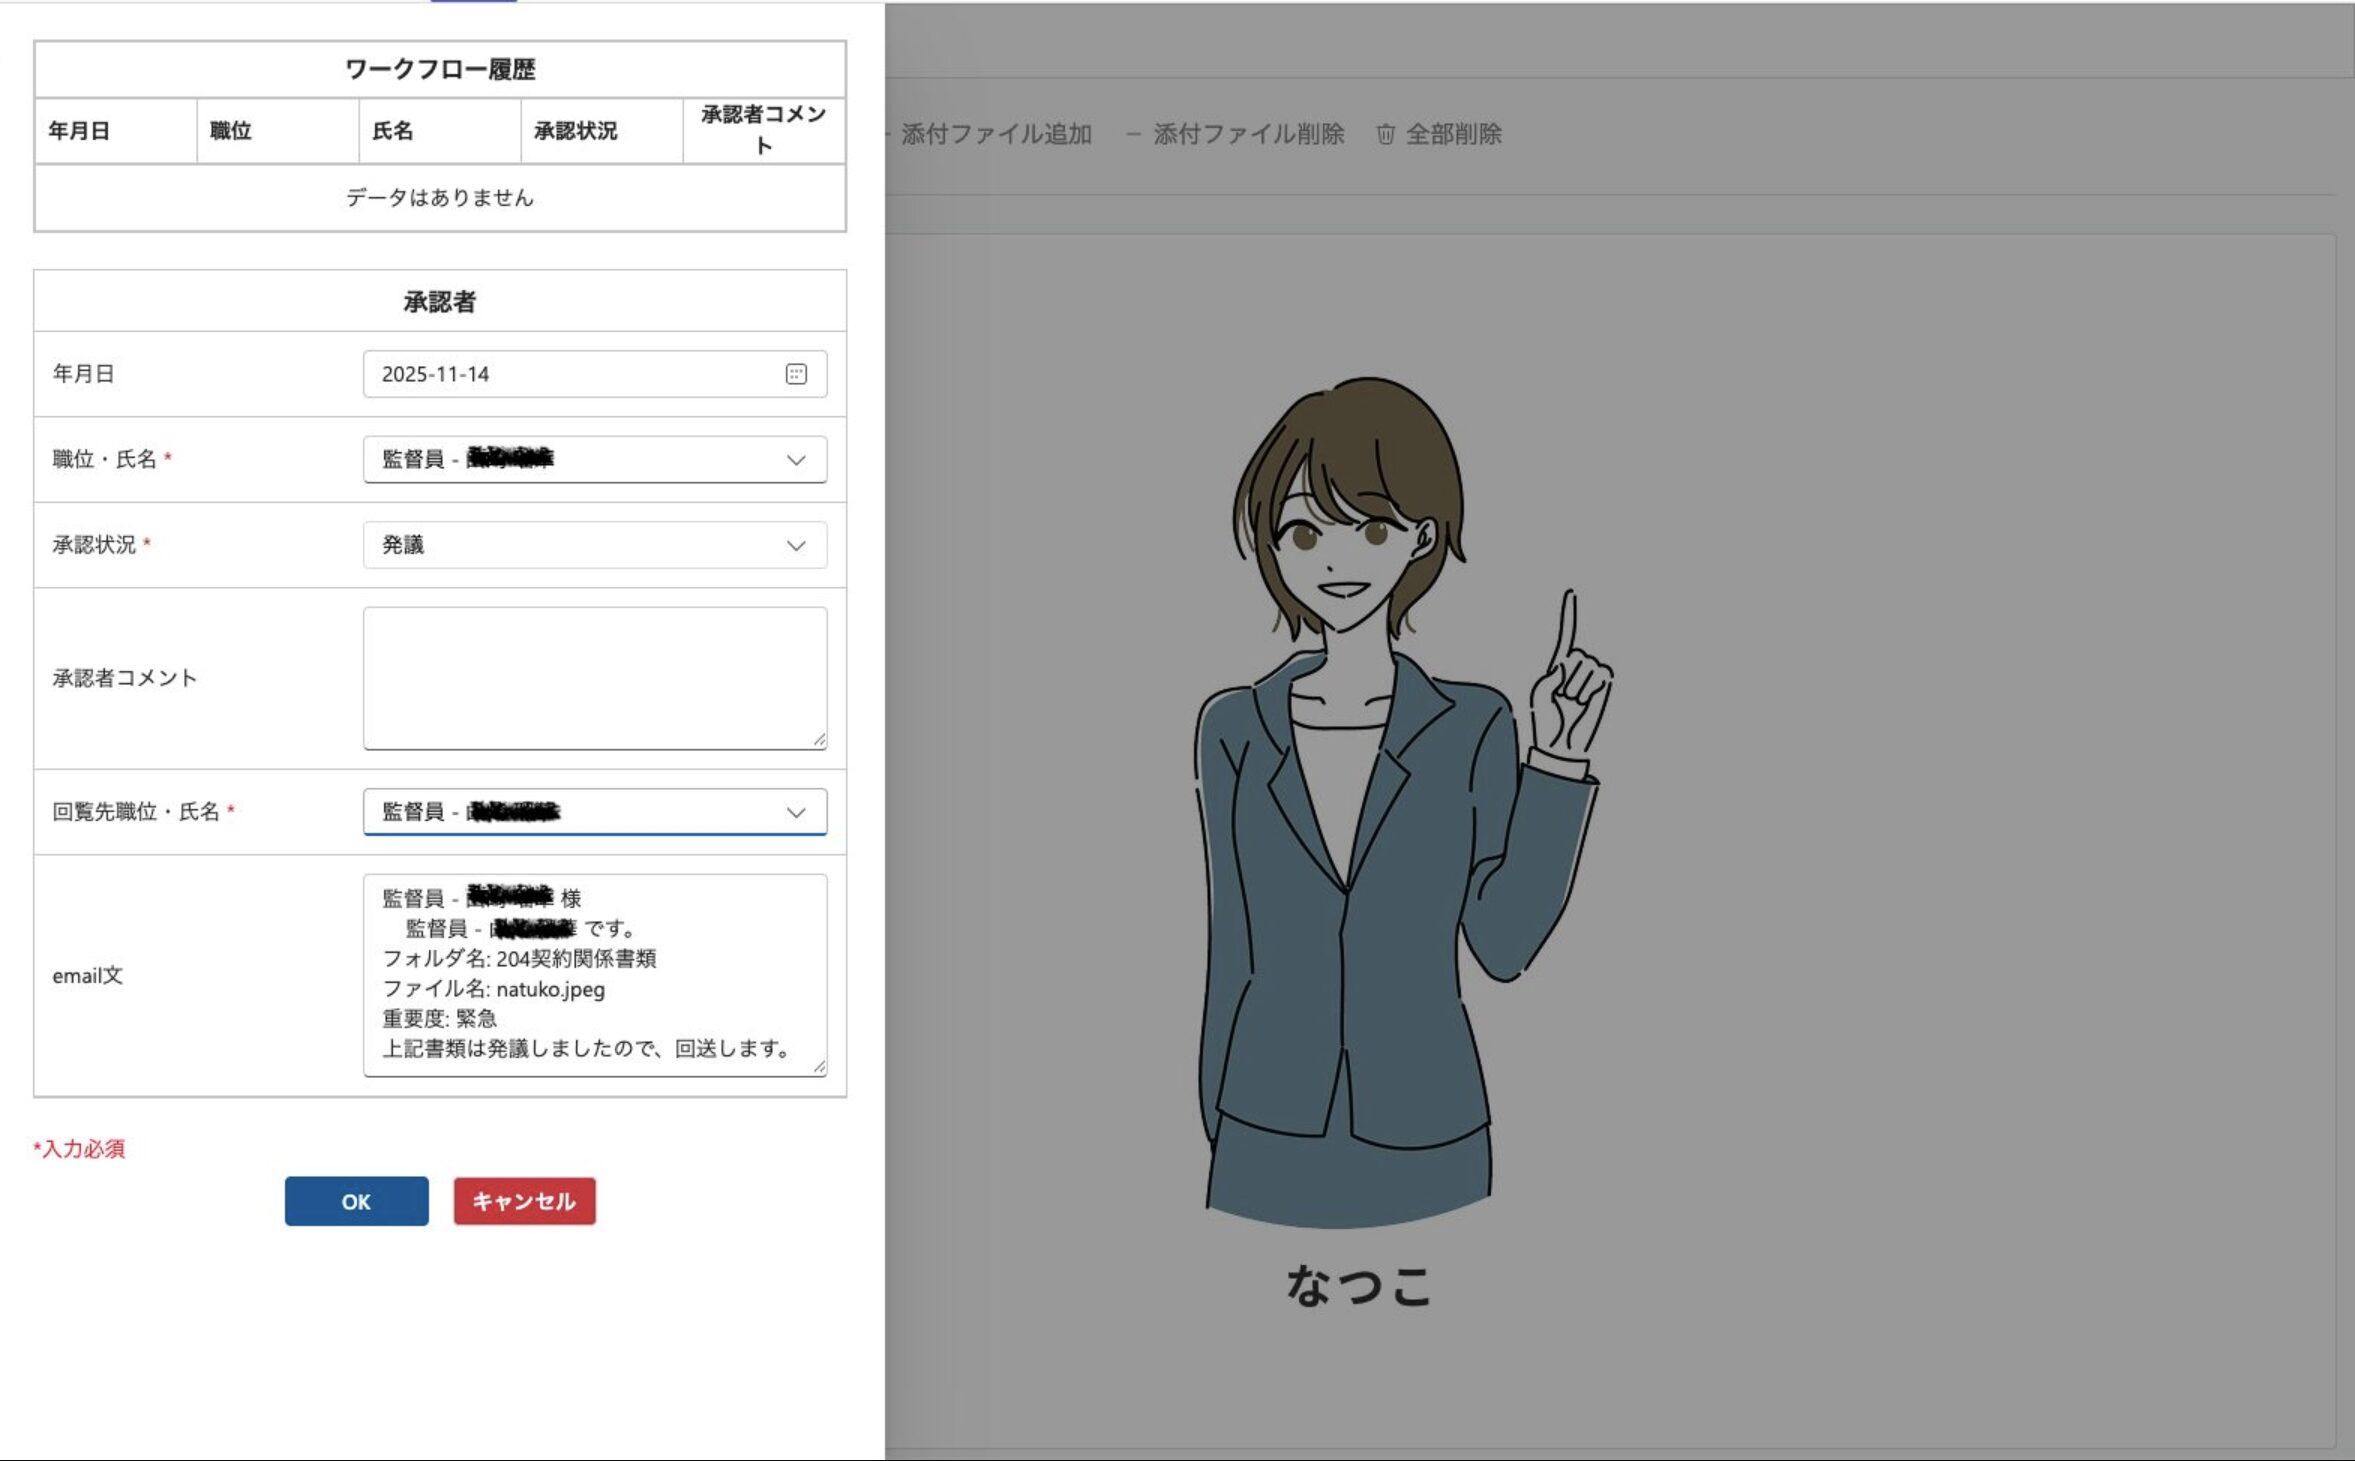Click the 氏名 column header
Viewport: 2355px width, 1461px height.
392,131
